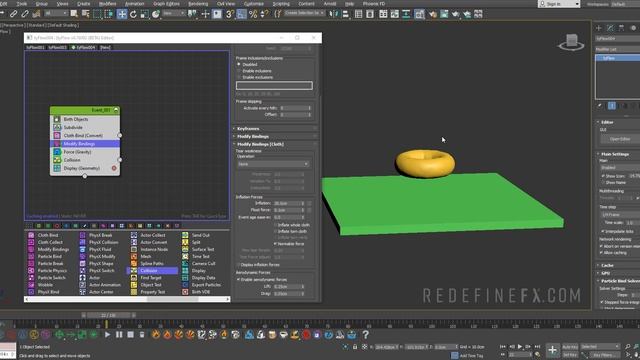The width and height of the screenshot is (640, 360).
Task: Open the Phoenix FD menu
Action: coord(374,4)
